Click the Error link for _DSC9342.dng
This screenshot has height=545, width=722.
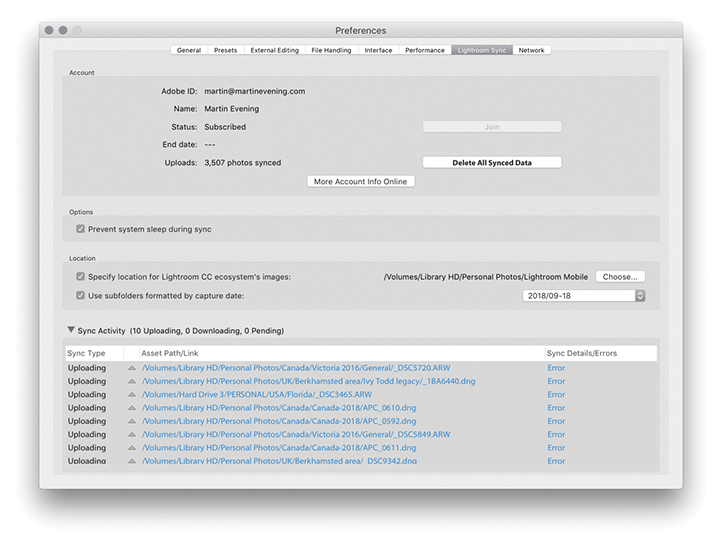pos(556,461)
